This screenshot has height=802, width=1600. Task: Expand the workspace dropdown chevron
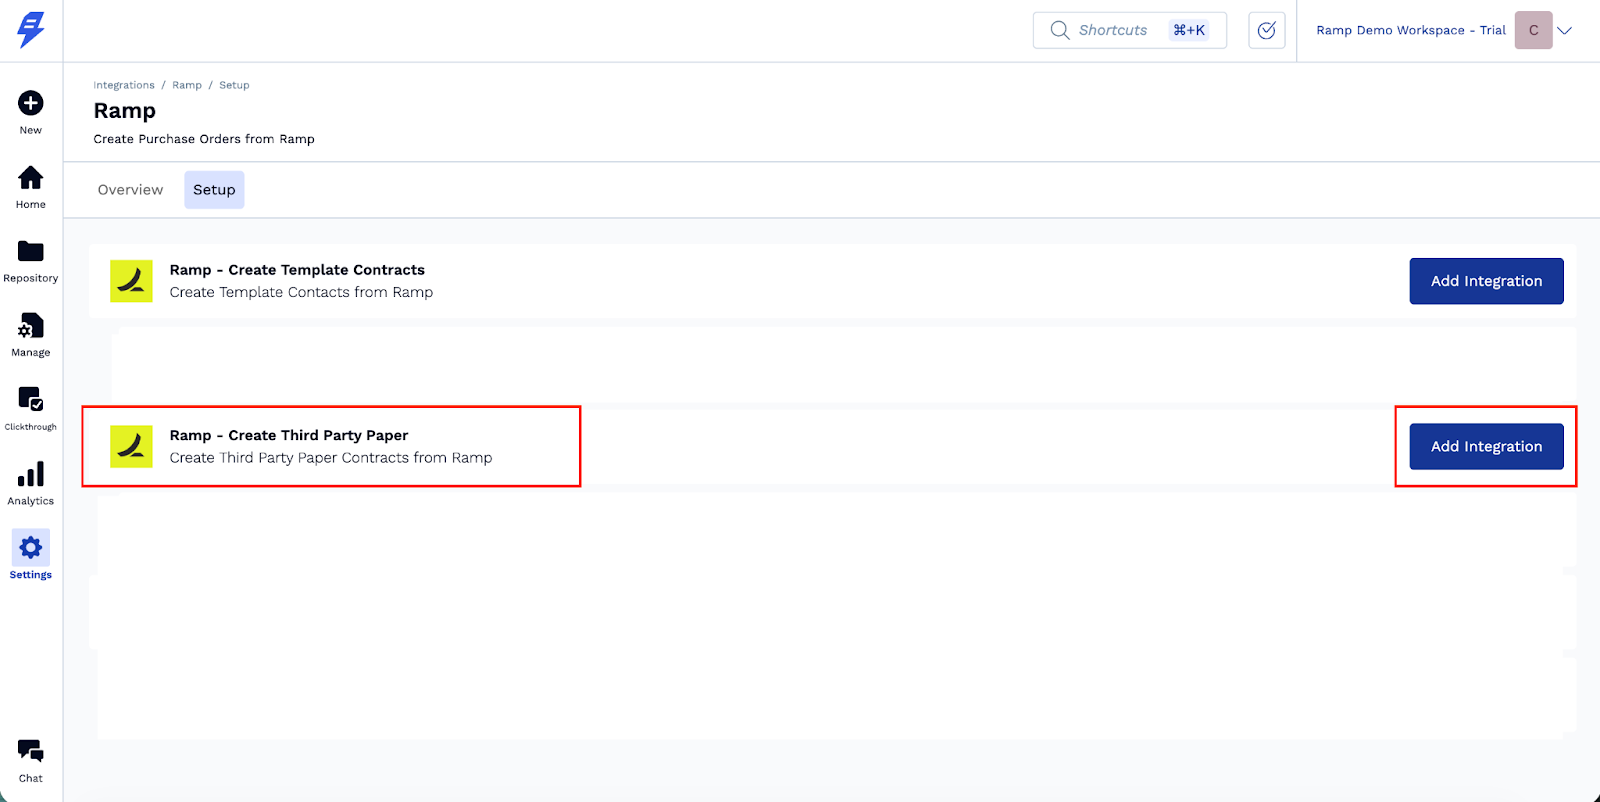click(x=1565, y=30)
